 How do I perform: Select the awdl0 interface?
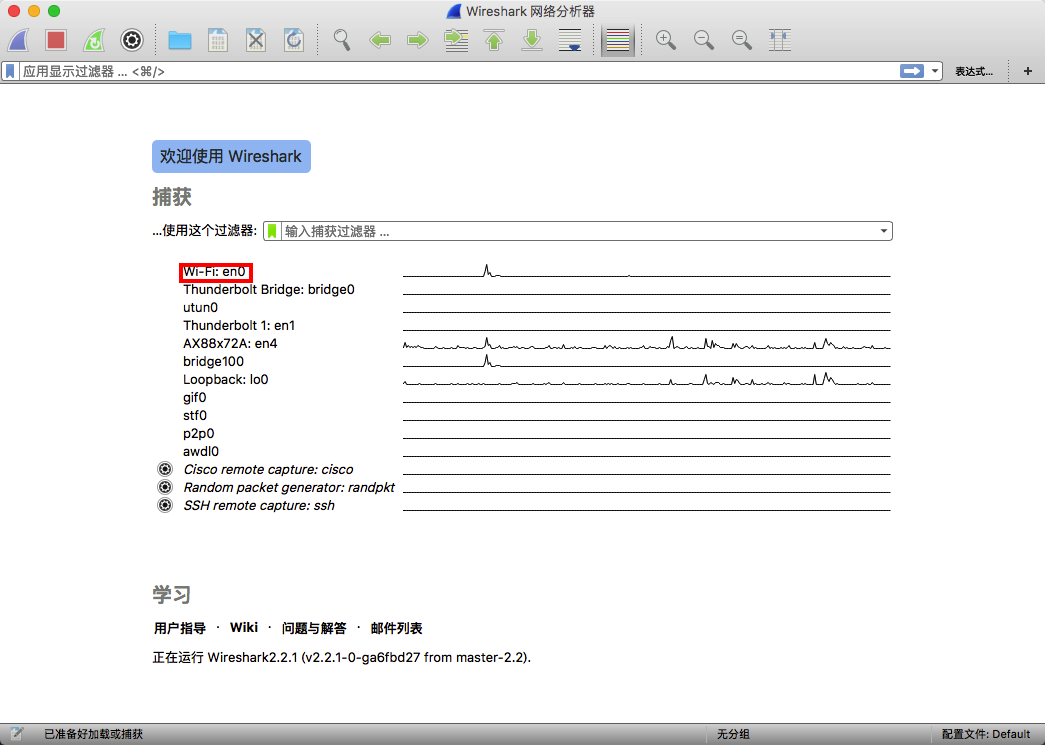[201, 452]
